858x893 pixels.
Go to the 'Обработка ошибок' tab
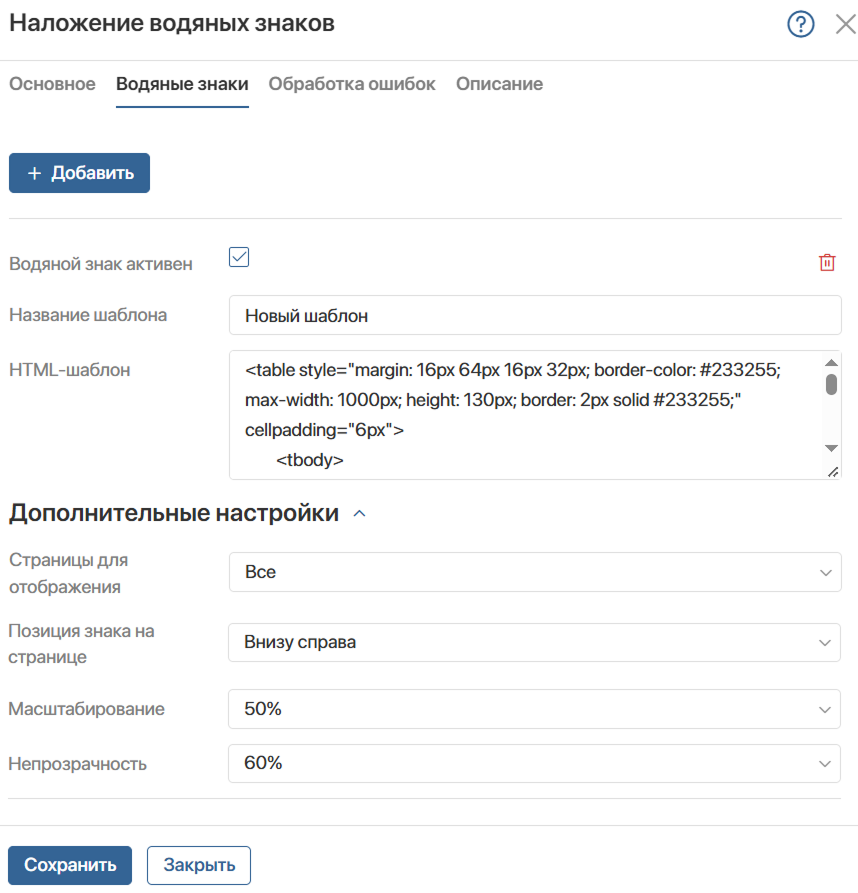click(x=352, y=84)
